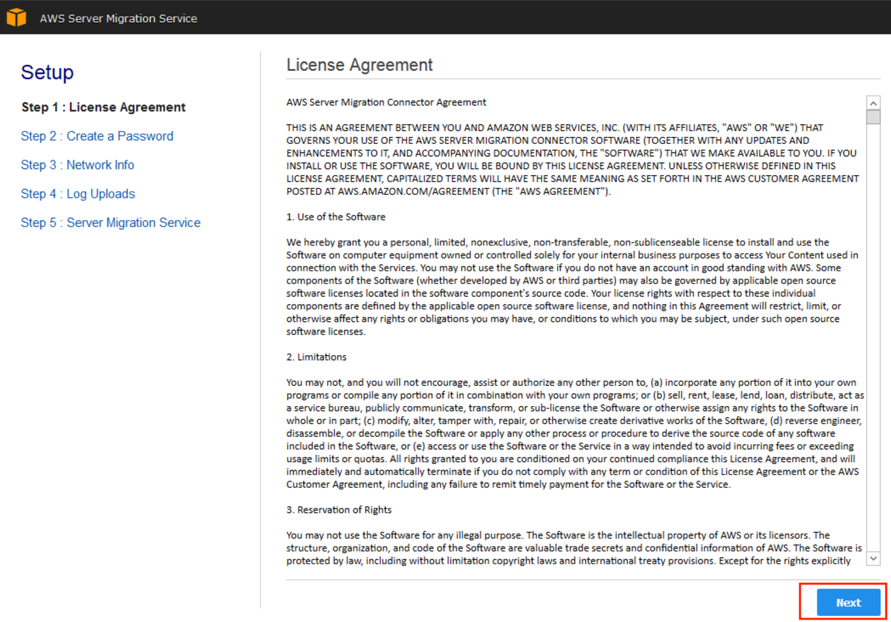Viewport: 891px width, 622px height.
Task: Click '3. Reservation of Rights' heading
Action: tap(339, 510)
